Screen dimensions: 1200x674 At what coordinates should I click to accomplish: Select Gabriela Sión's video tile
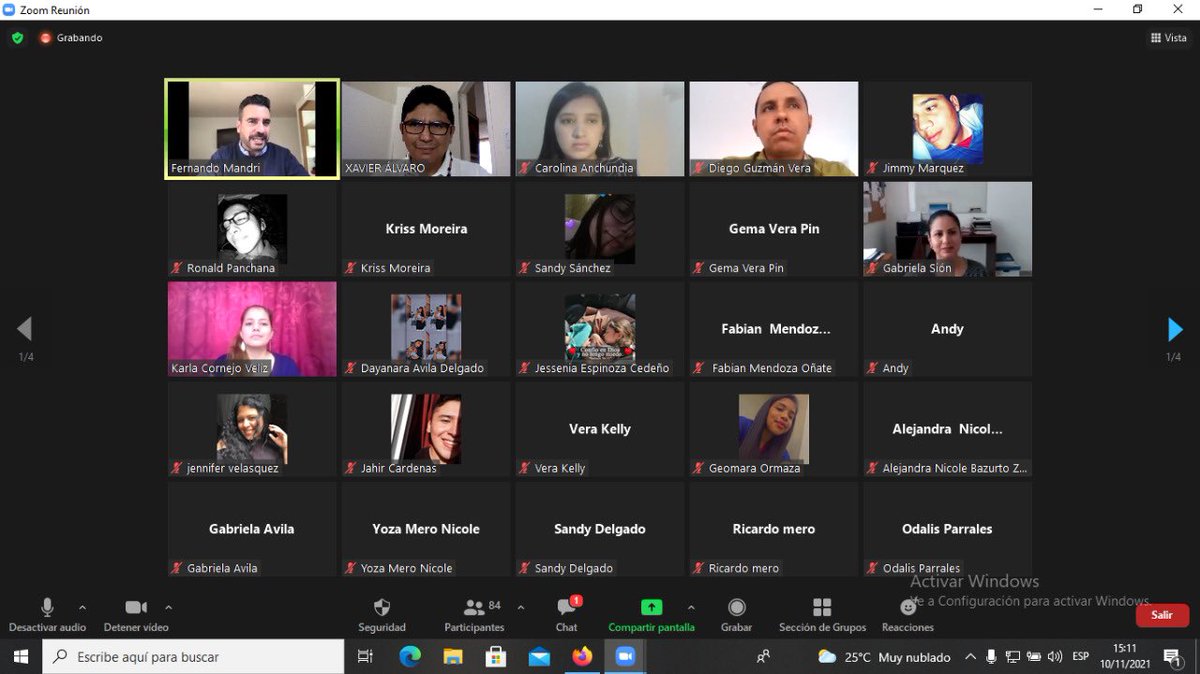(948, 229)
